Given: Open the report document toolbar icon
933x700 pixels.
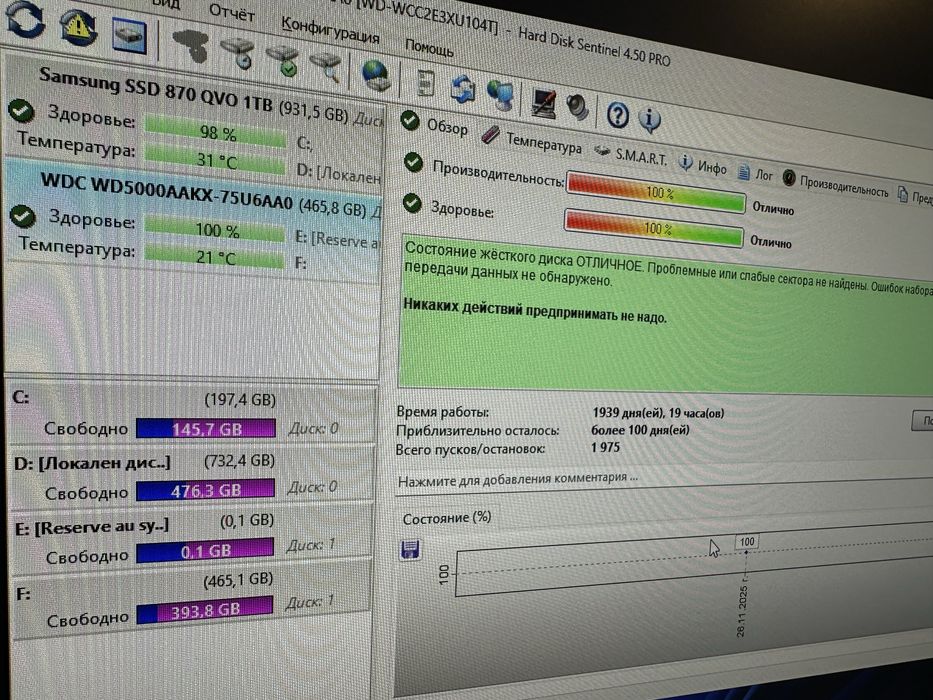Looking at the screenshot, I should pyautogui.click(x=425, y=83).
